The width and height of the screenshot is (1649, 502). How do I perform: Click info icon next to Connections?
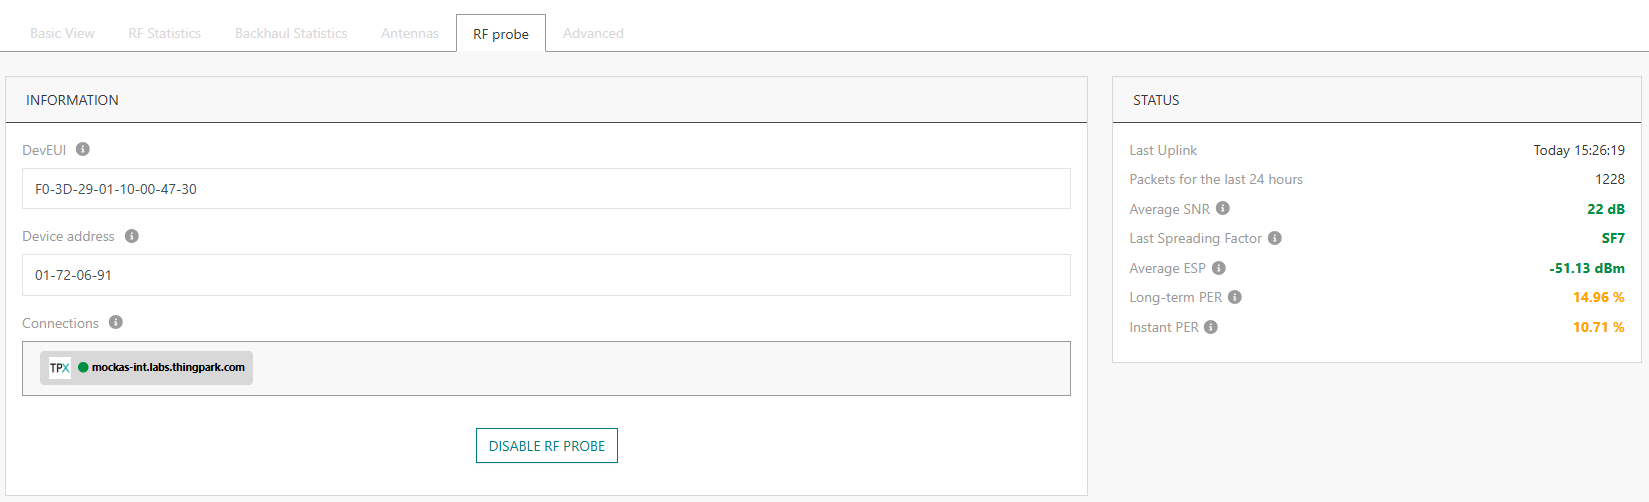click(116, 322)
